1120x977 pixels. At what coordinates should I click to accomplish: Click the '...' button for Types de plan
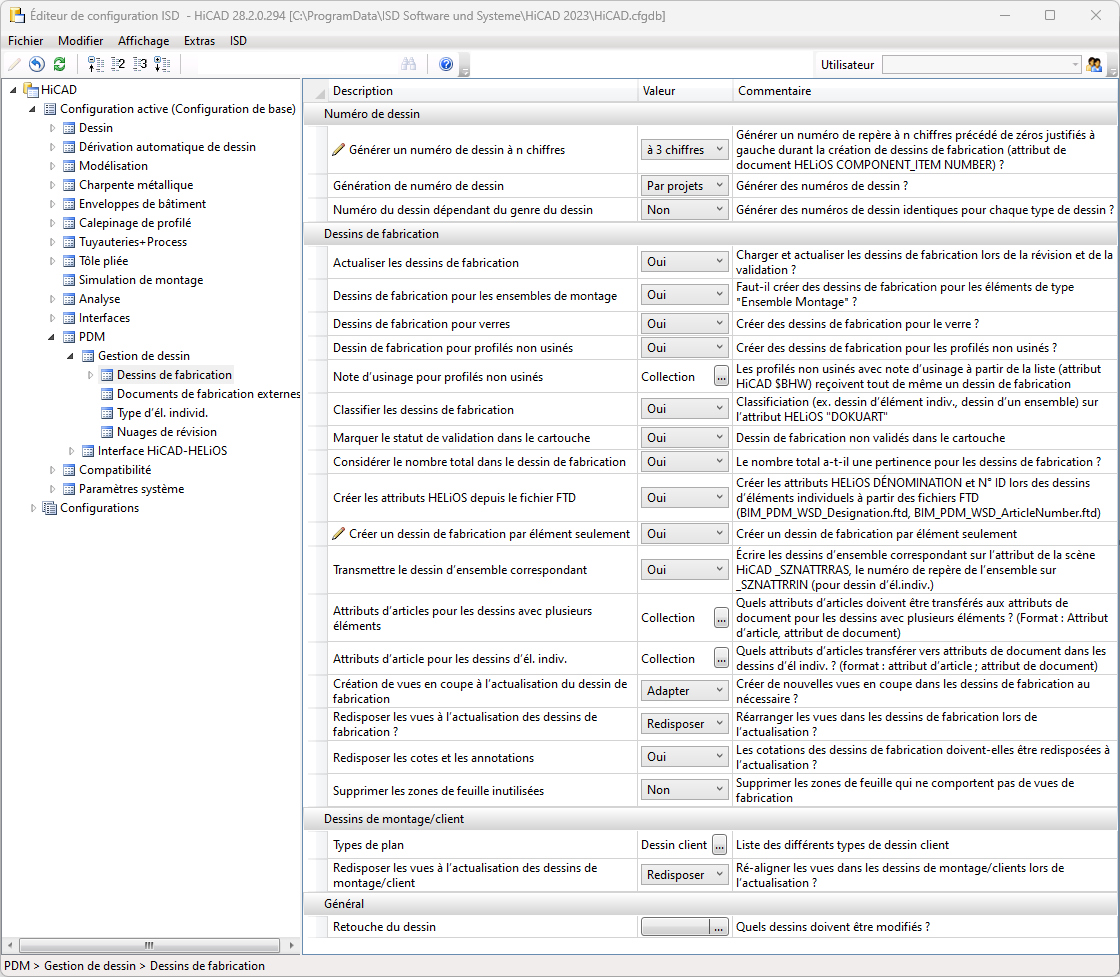(x=719, y=845)
